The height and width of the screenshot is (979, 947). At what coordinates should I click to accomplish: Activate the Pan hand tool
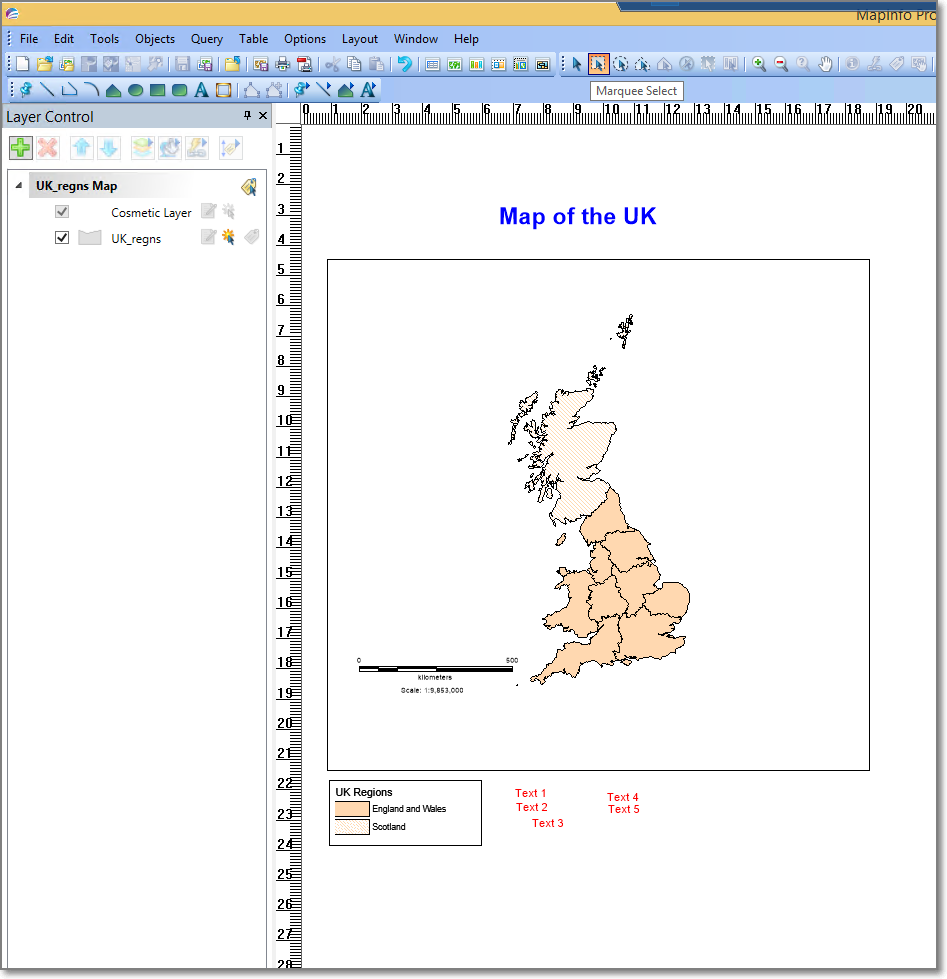click(825, 64)
